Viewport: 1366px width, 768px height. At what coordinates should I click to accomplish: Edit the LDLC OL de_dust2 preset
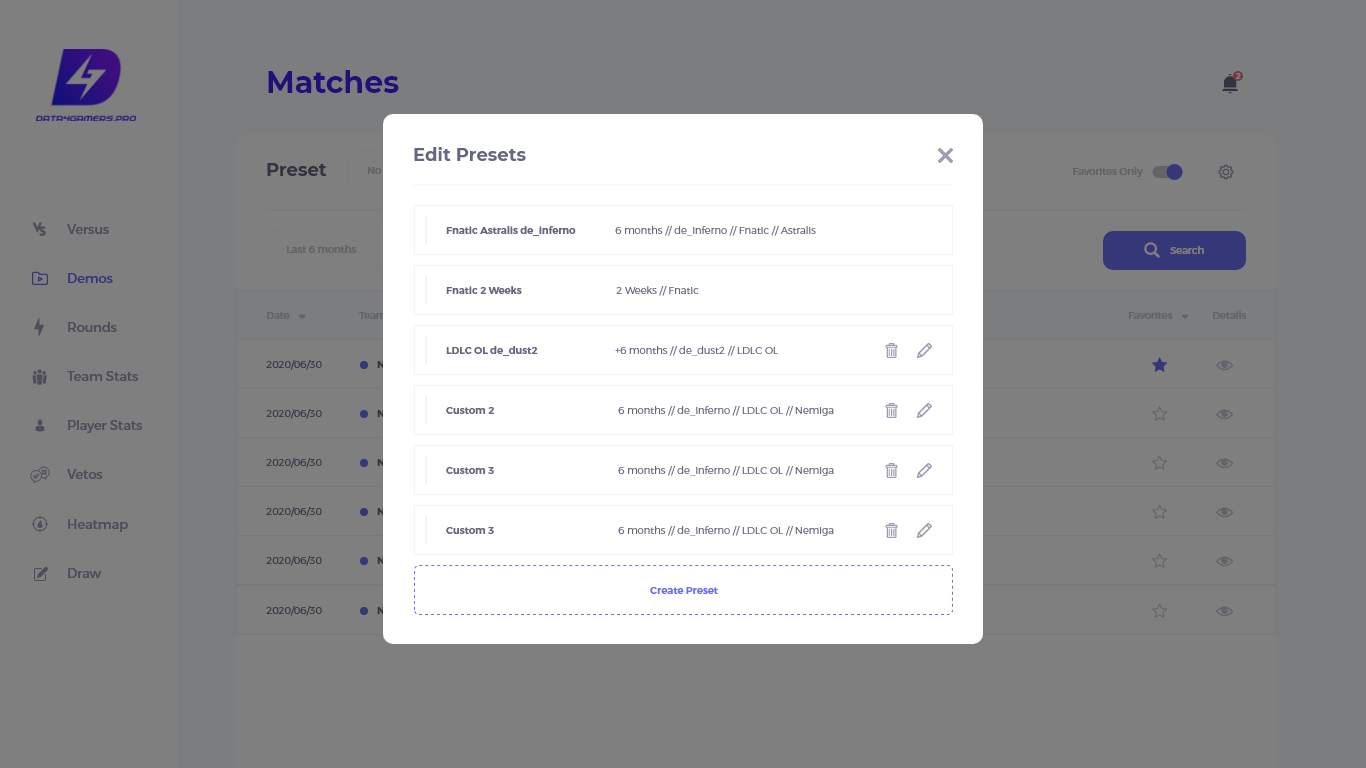(924, 350)
